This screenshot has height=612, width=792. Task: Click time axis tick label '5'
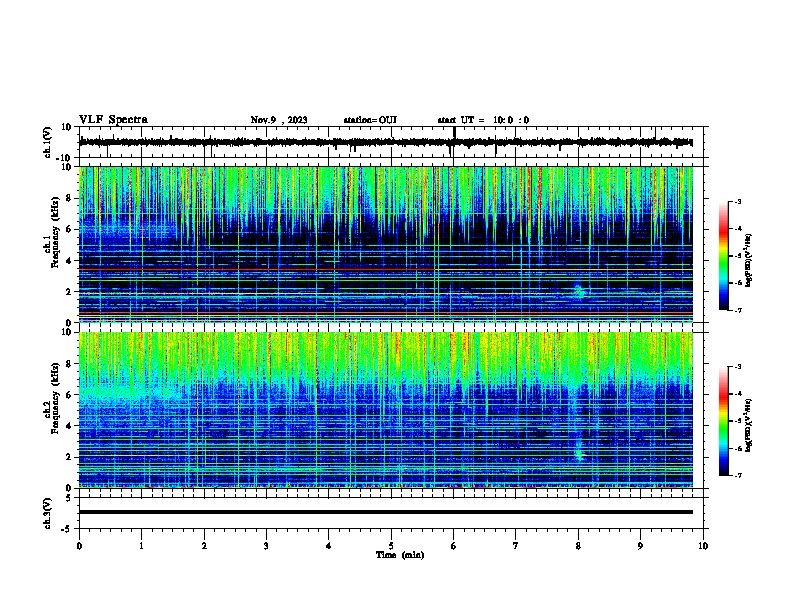point(391,546)
